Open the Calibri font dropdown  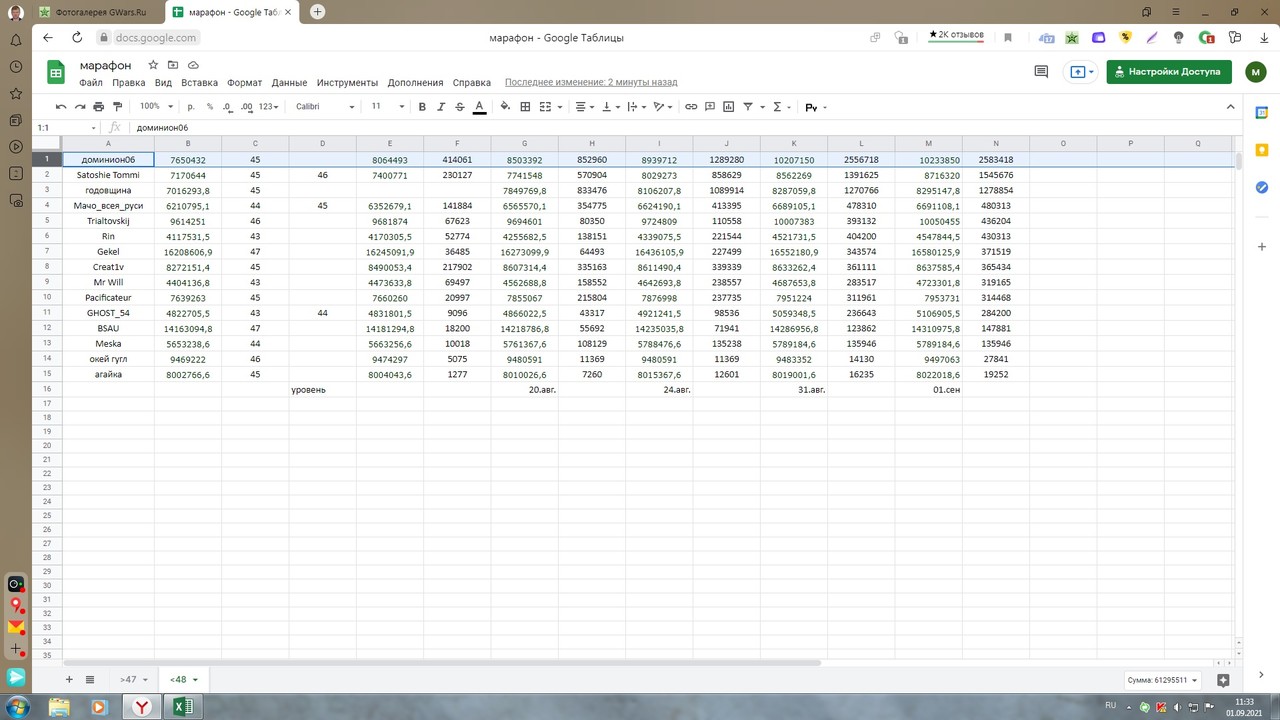coord(325,106)
